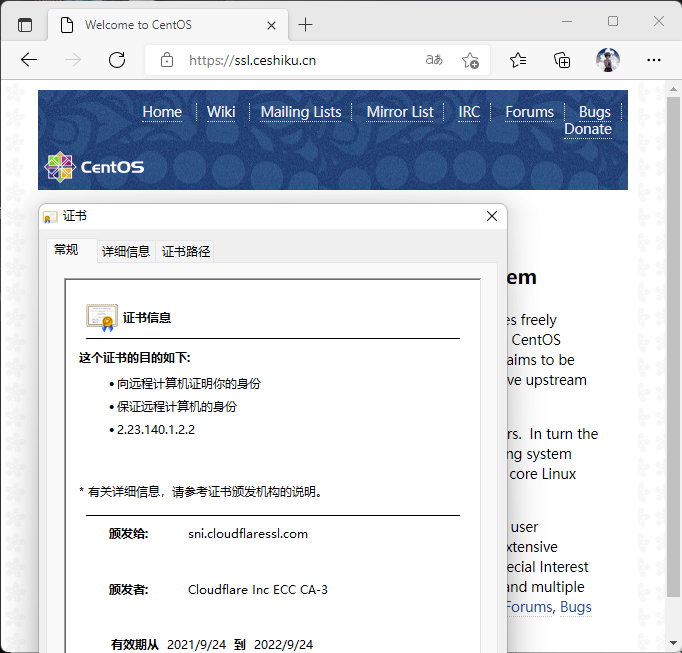This screenshot has height=653, width=682.
Task: Click the 2022/9/24 expiry date
Action: point(283,644)
